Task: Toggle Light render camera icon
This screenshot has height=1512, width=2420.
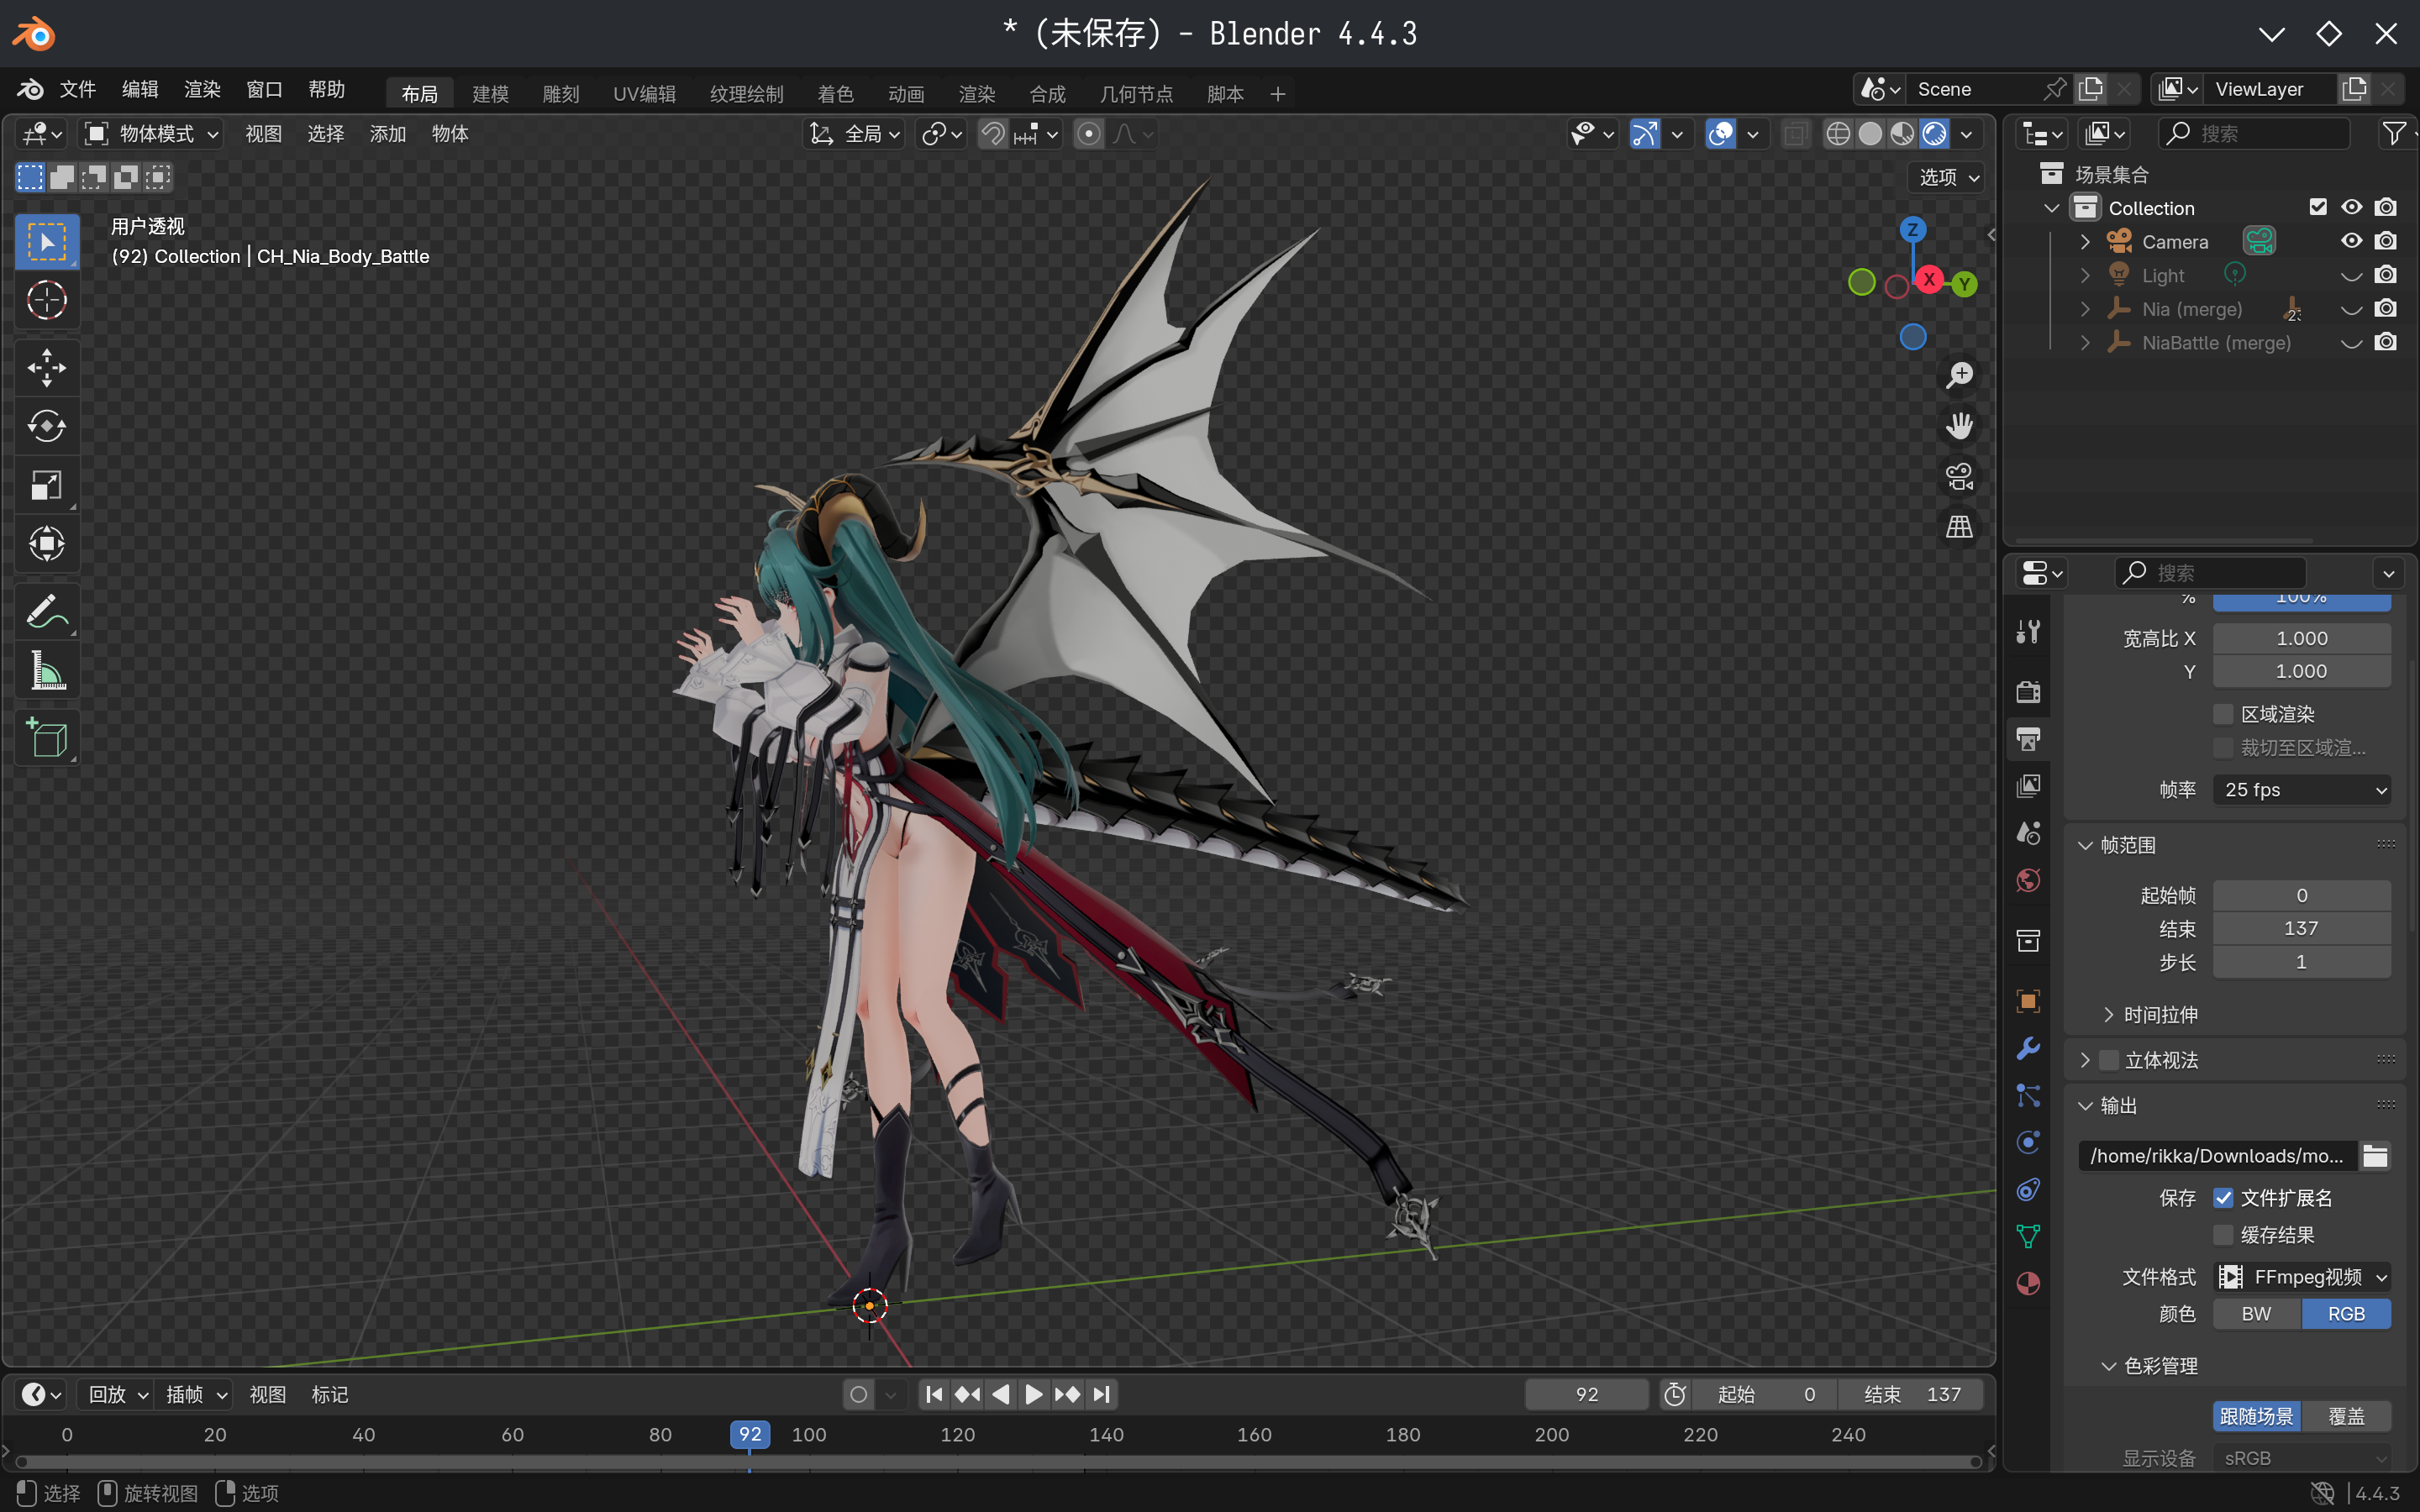Action: point(2385,275)
